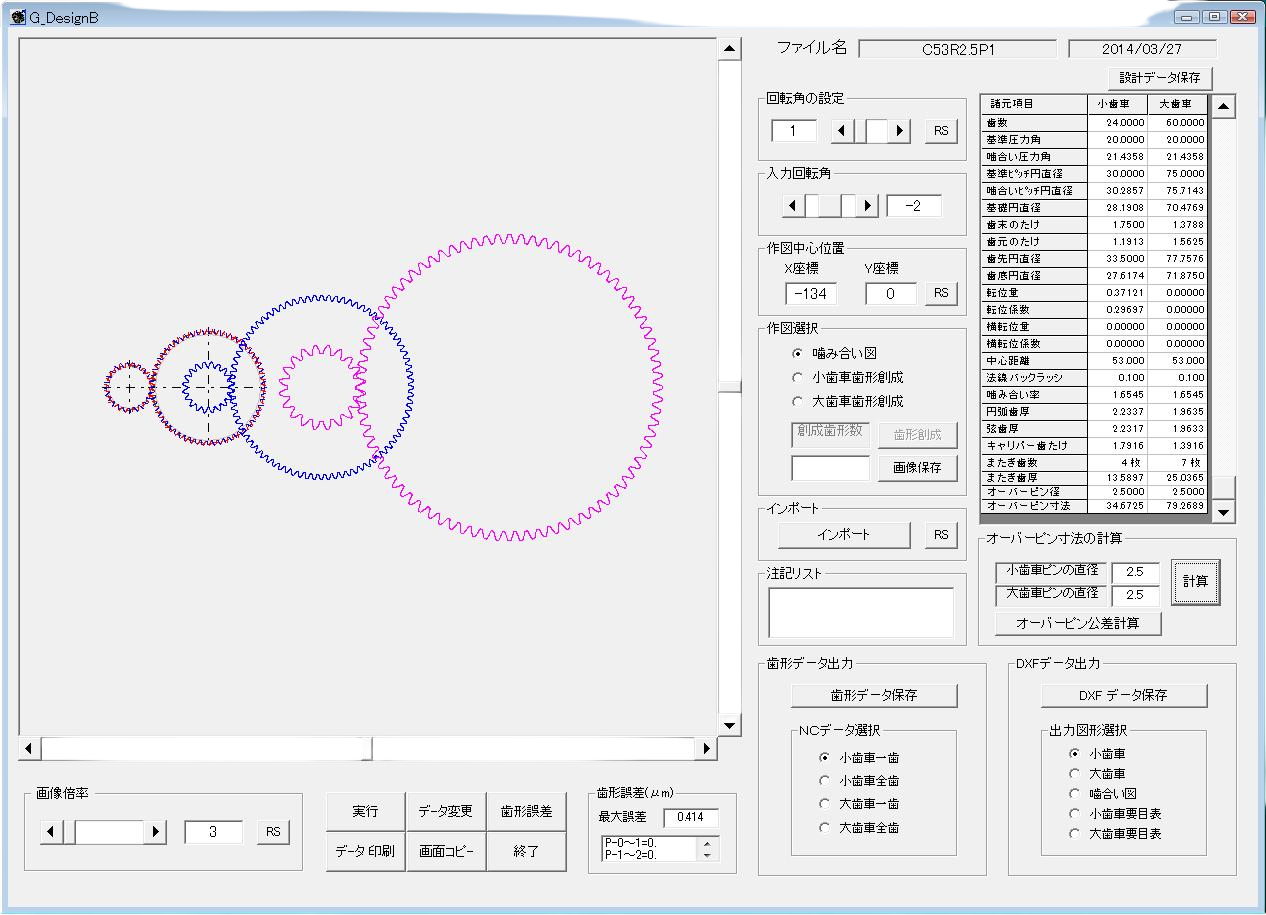Select 小歯車歯形創成 drawing option
The height and width of the screenshot is (915, 1266).
point(797,377)
